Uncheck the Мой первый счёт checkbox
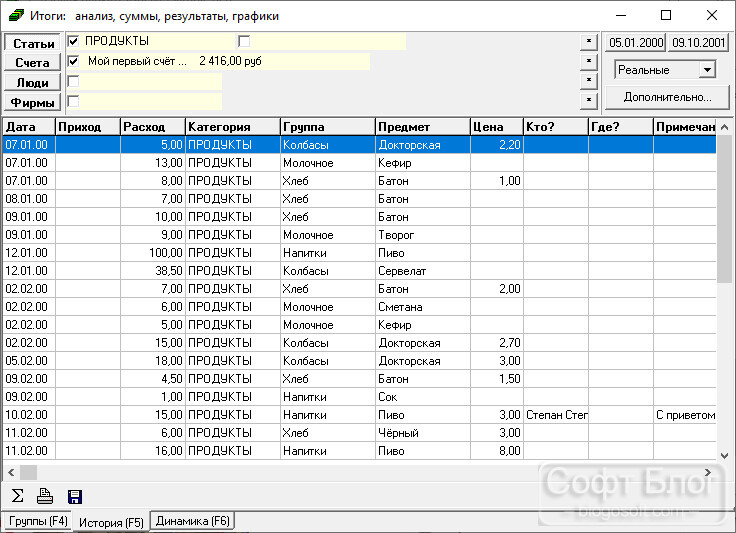Image resolution: width=736 pixels, height=533 pixels. point(73,61)
